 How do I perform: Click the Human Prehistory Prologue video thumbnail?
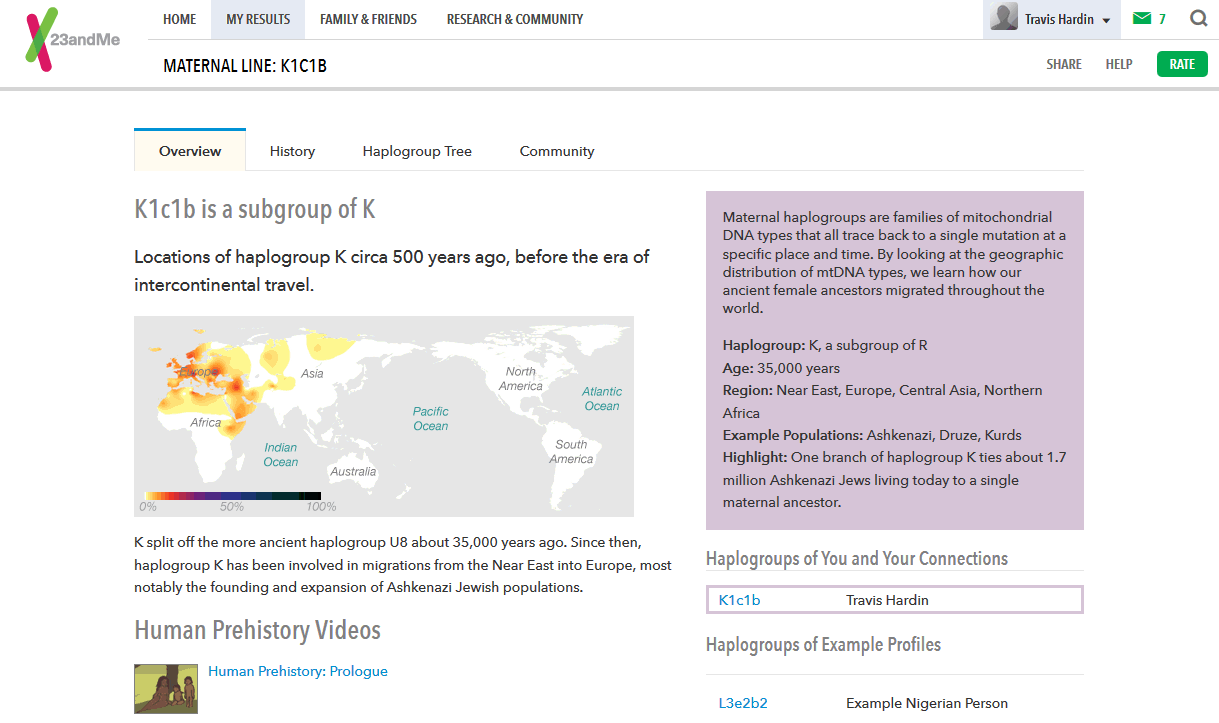(166, 689)
